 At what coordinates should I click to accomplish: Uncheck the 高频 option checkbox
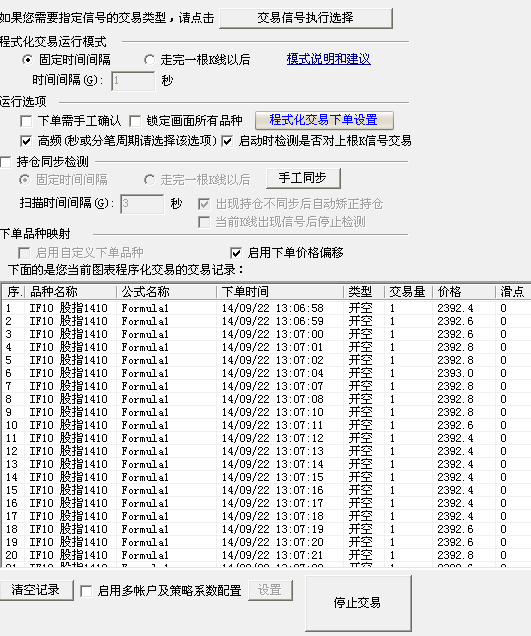(x=26, y=141)
